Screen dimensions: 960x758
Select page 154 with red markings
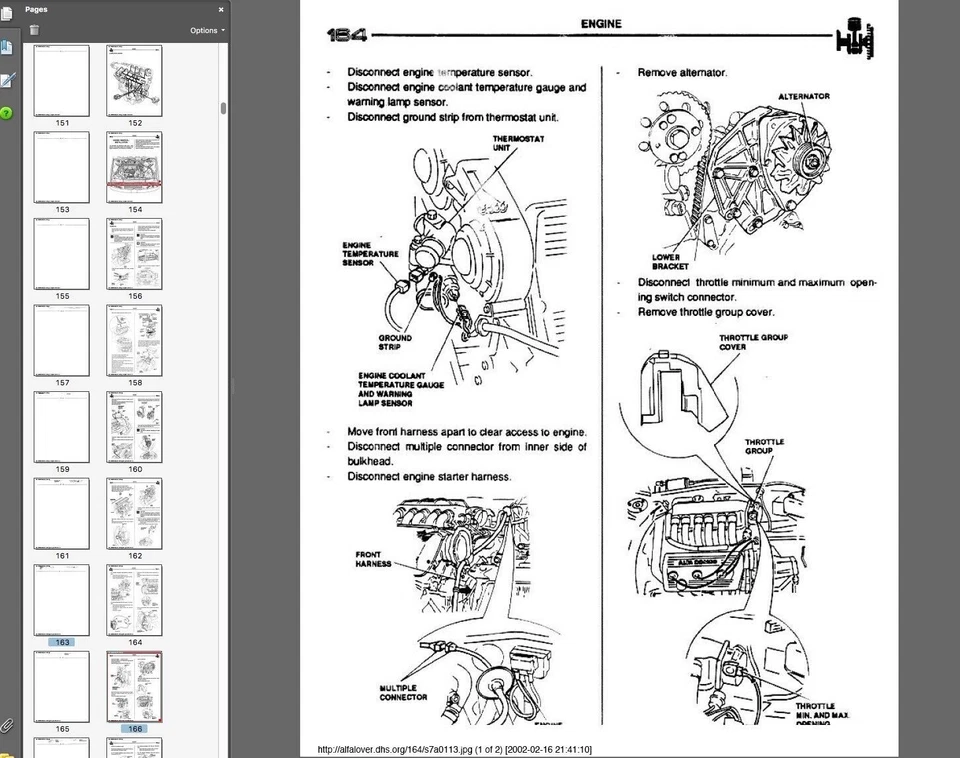tap(133, 167)
